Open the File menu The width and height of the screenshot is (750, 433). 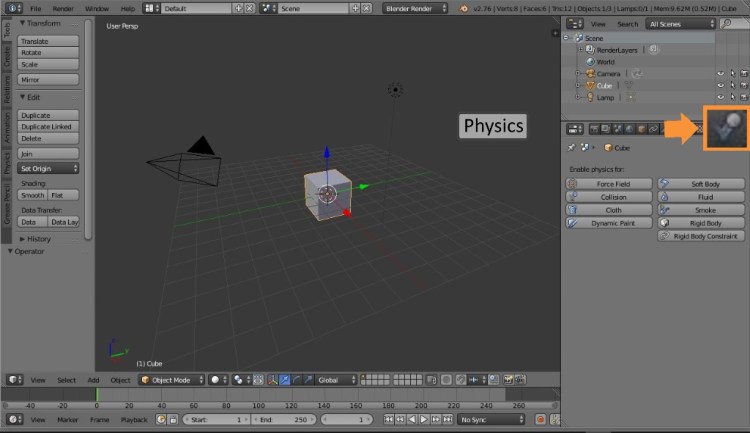[35, 8]
